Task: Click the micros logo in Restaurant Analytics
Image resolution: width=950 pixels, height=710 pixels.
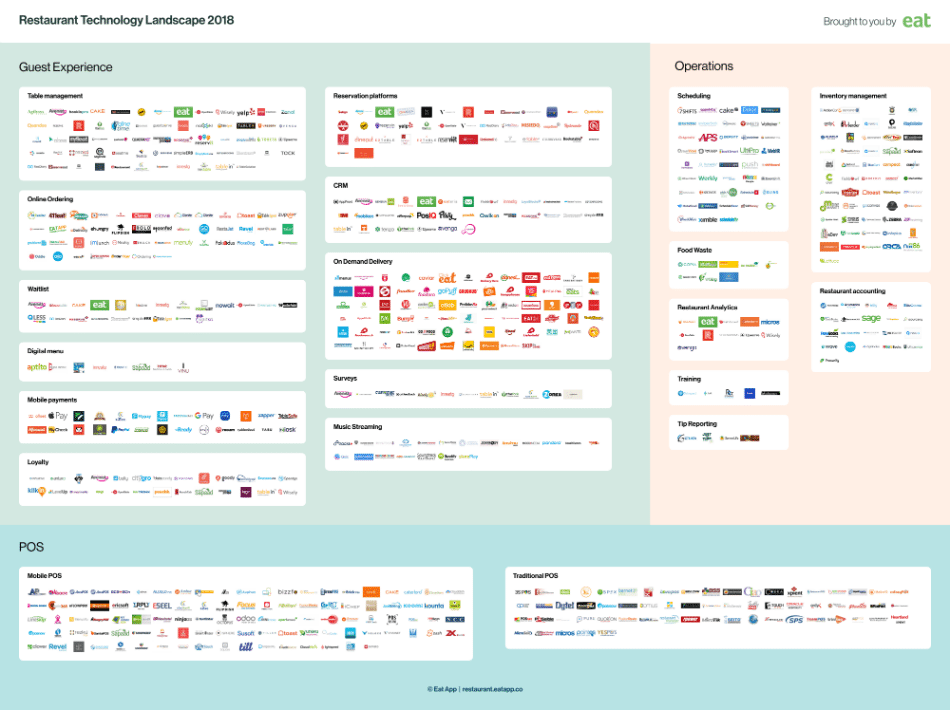Action: 770,322
